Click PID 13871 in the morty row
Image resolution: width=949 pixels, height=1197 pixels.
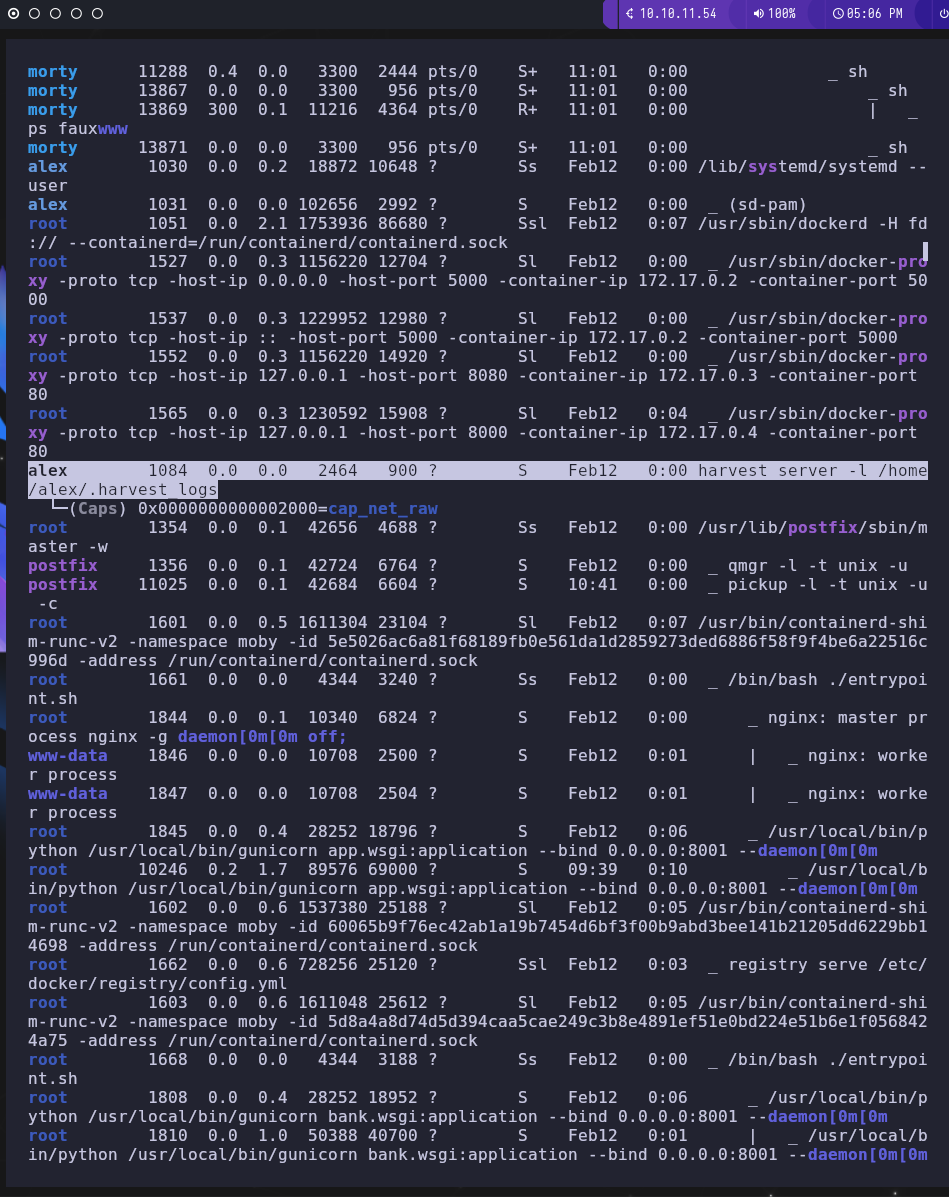(163, 147)
